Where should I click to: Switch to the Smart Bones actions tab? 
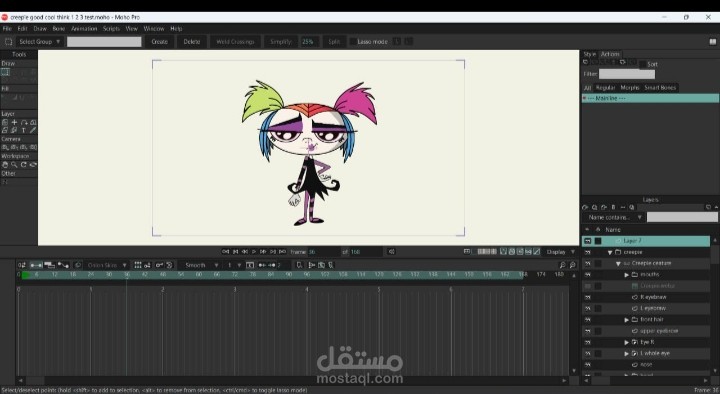(x=660, y=88)
